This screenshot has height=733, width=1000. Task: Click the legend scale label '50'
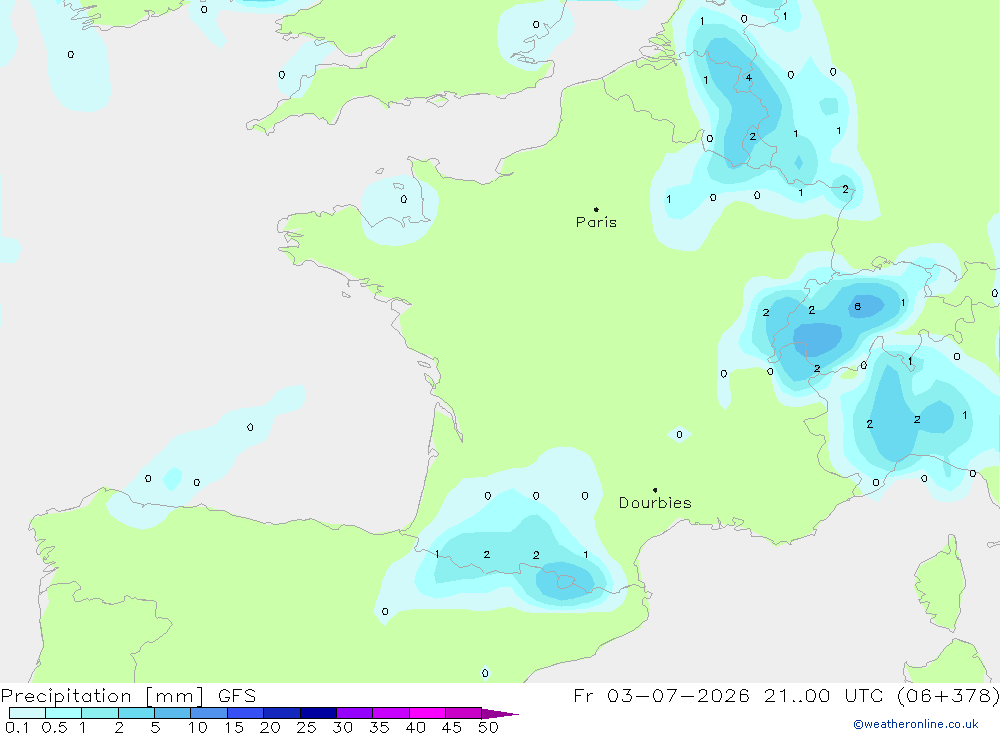(488, 727)
